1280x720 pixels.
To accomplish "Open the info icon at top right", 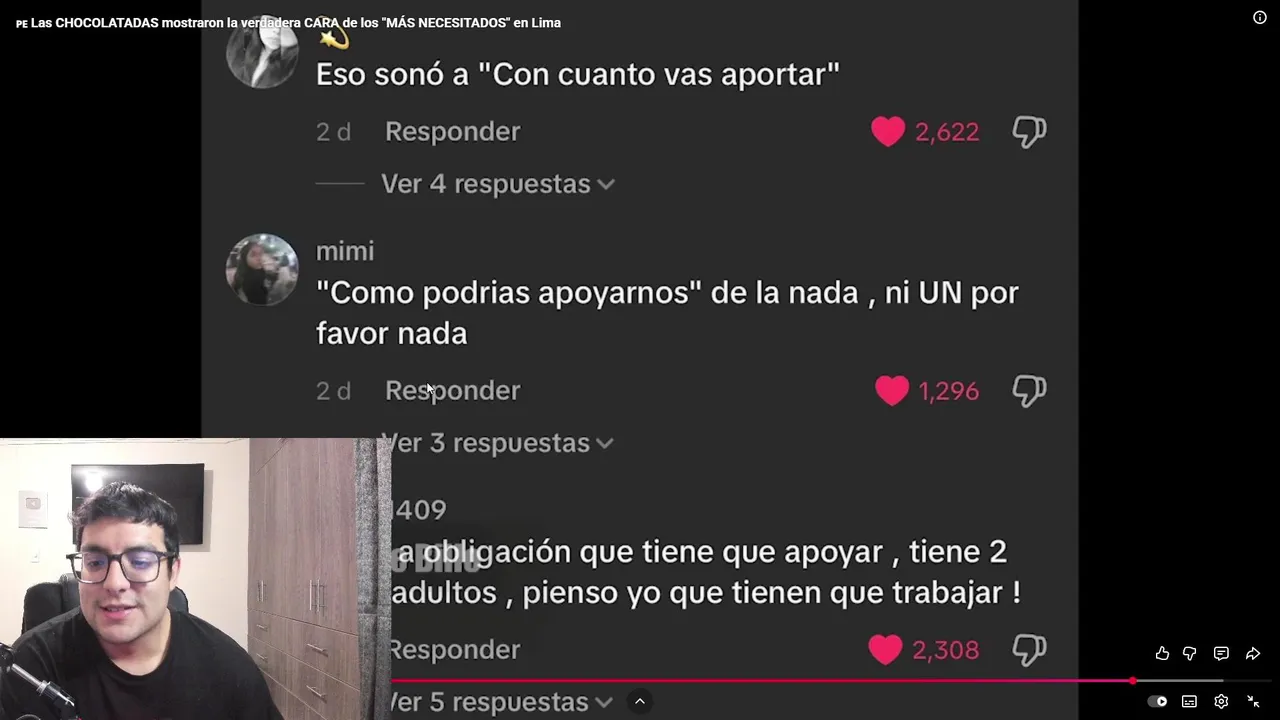I will click(x=1260, y=17).
